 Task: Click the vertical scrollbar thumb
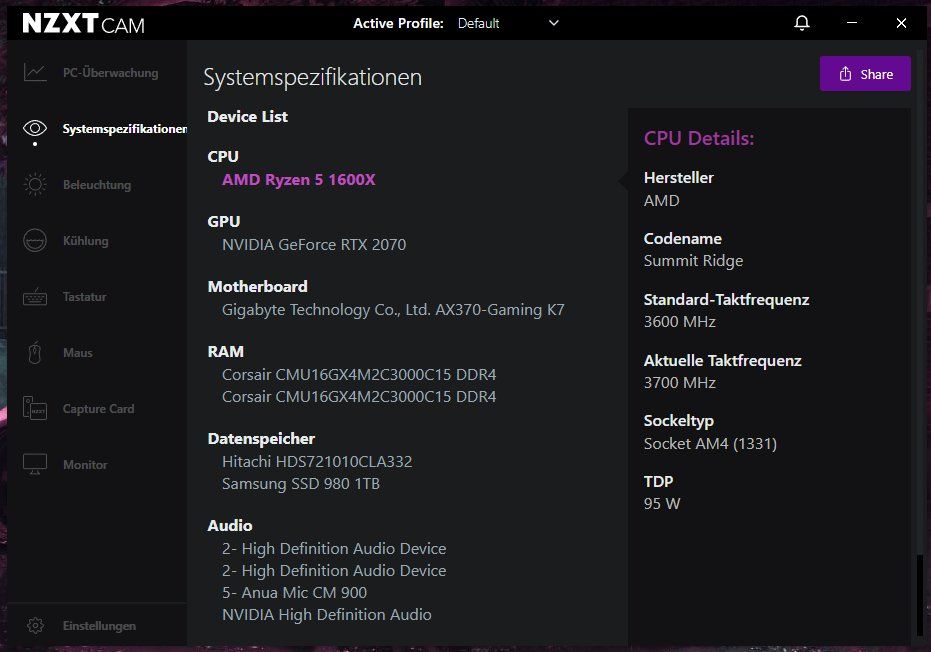tap(920, 596)
